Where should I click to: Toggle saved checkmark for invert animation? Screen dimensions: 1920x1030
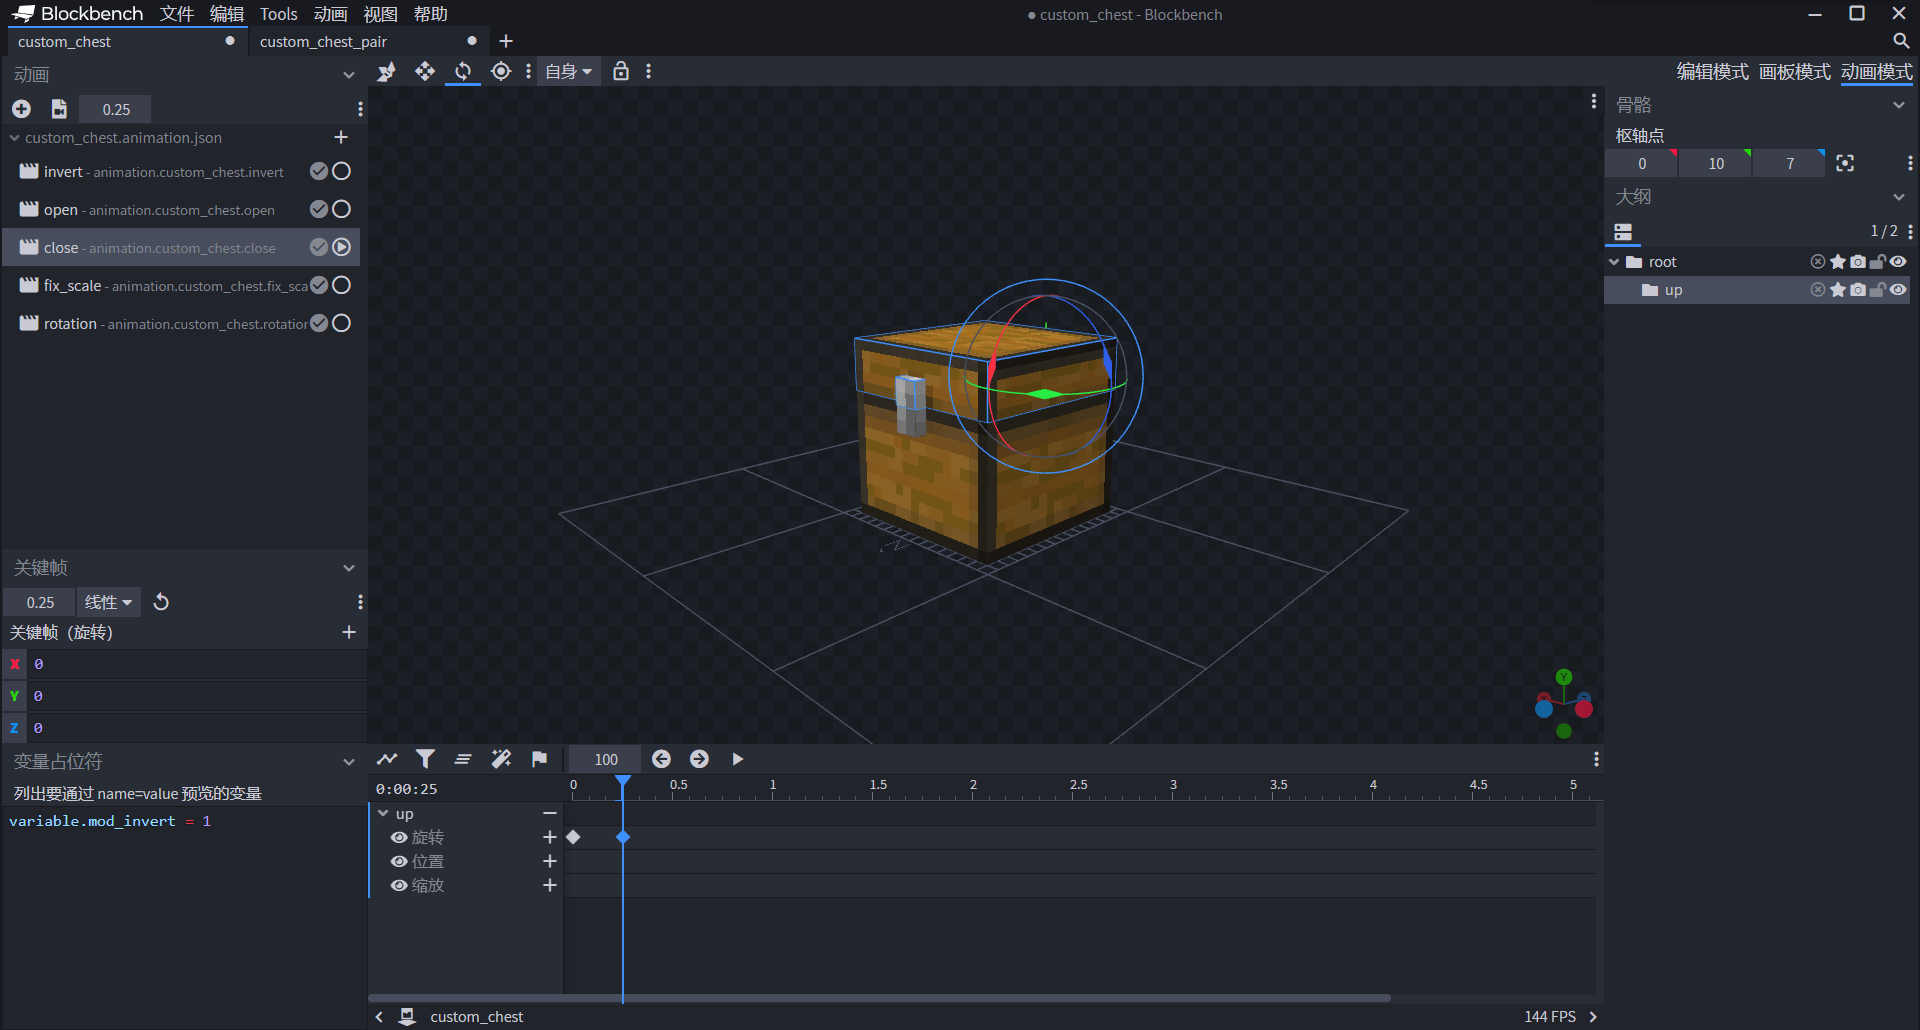(319, 171)
